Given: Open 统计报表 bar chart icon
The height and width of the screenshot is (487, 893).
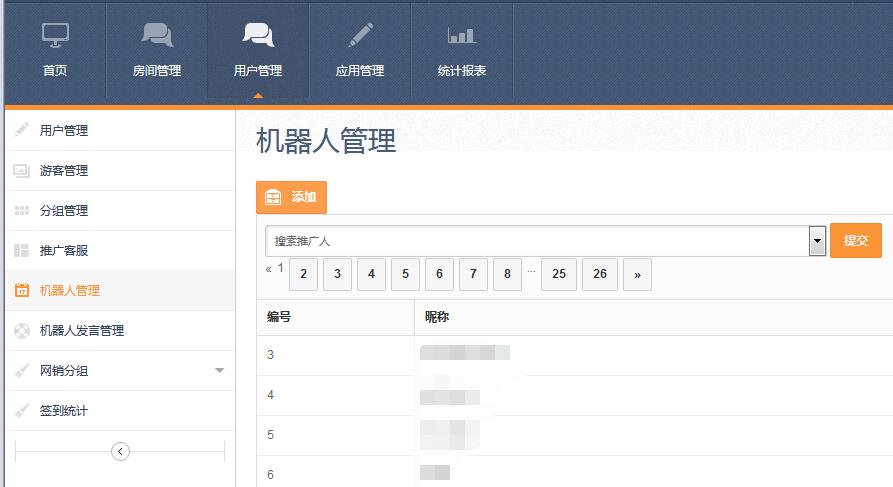Looking at the screenshot, I should click(x=461, y=36).
